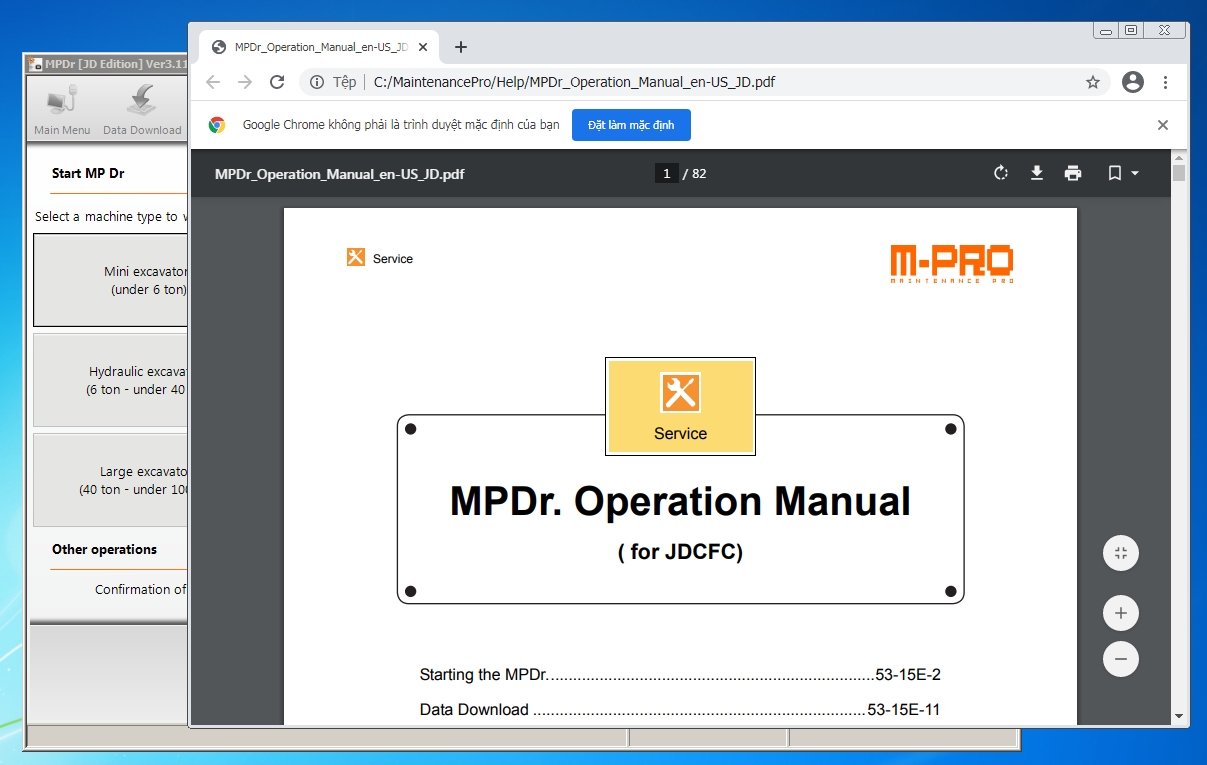Click the browser back navigation arrow
The height and width of the screenshot is (765, 1207).
pyautogui.click(x=212, y=82)
